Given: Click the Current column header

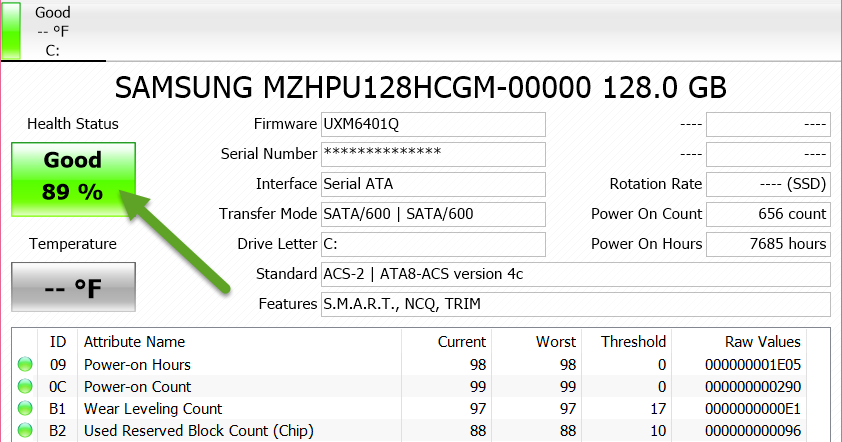Looking at the screenshot, I should tap(446, 342).
